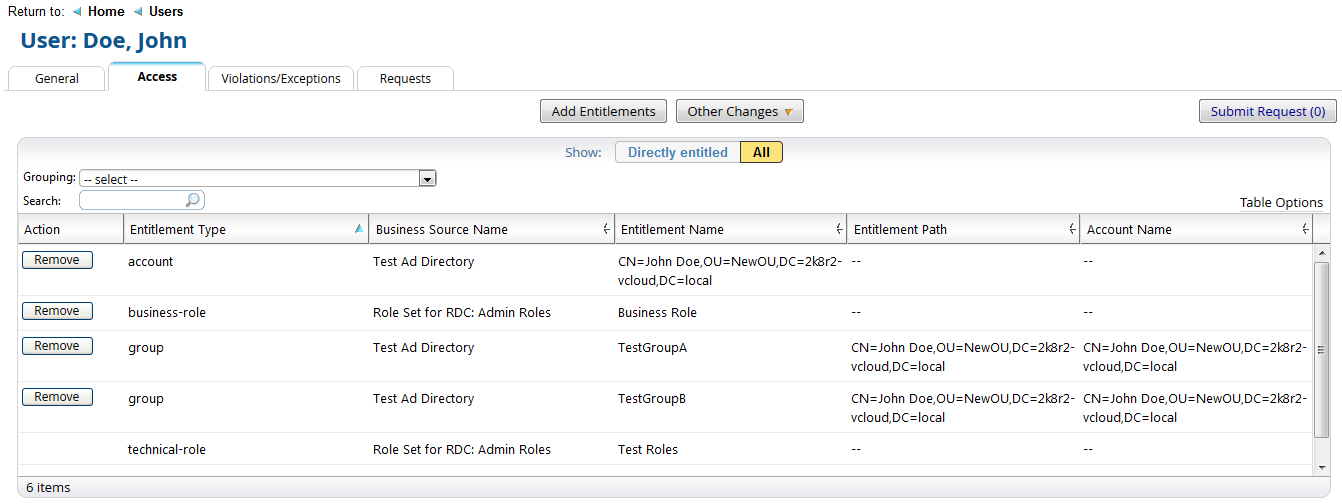Open the Violations/Exceptions tab
The width and height of the screenshot is (1342, 504).
[281, 78]
